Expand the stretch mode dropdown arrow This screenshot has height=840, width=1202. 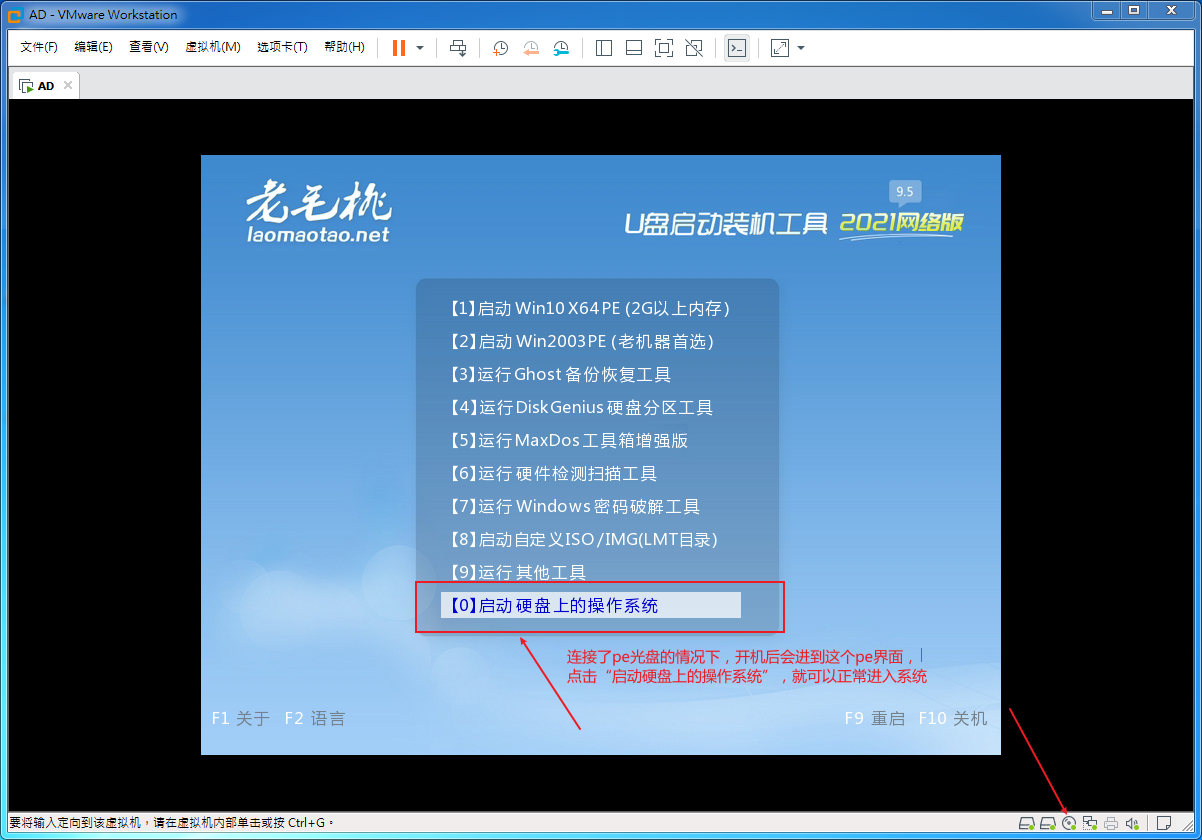(x=801, y=47)
